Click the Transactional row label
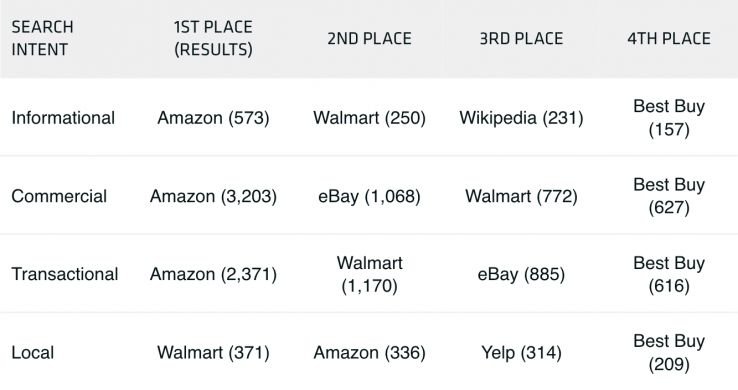The width and height of the screenshot is (738, 390). [65, 274]
